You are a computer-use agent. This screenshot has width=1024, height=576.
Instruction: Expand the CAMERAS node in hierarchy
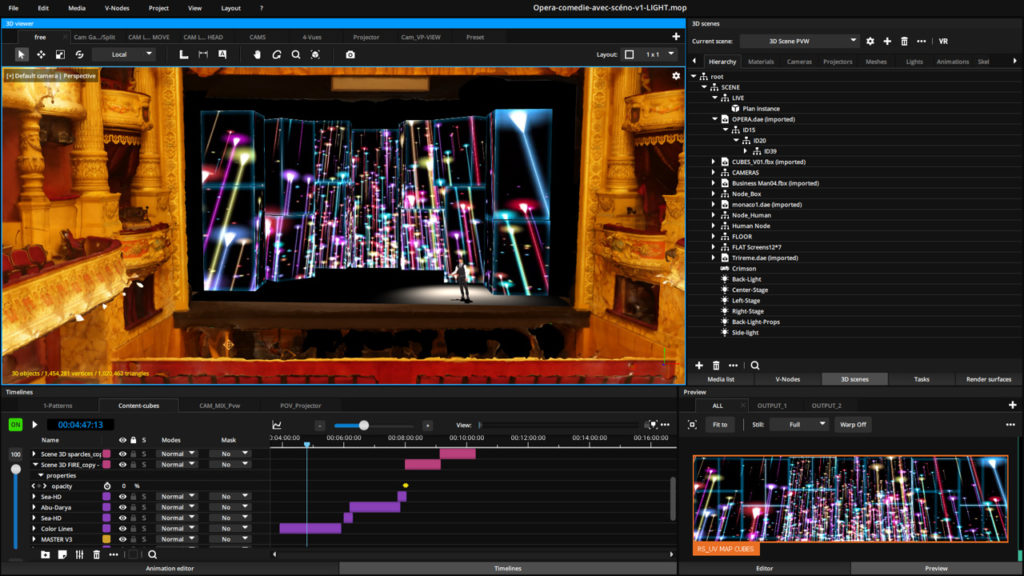[713, 172]
